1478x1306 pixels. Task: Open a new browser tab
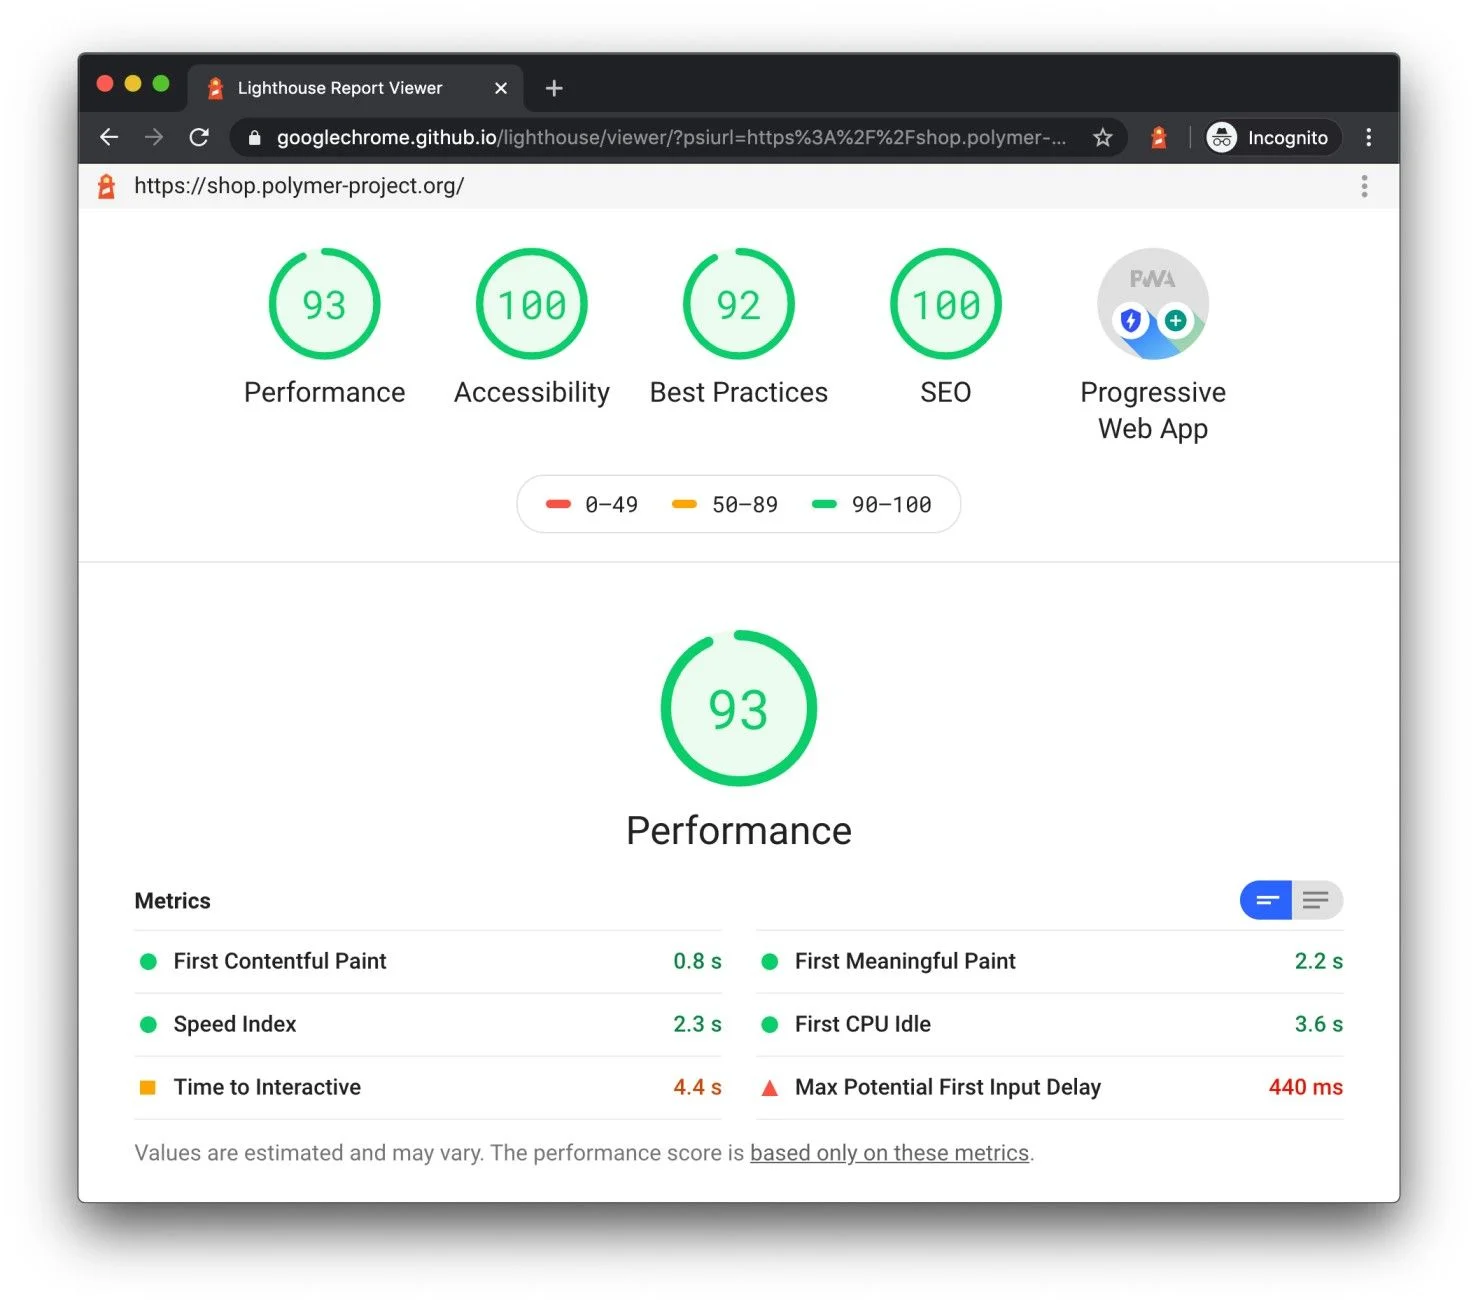554,88
